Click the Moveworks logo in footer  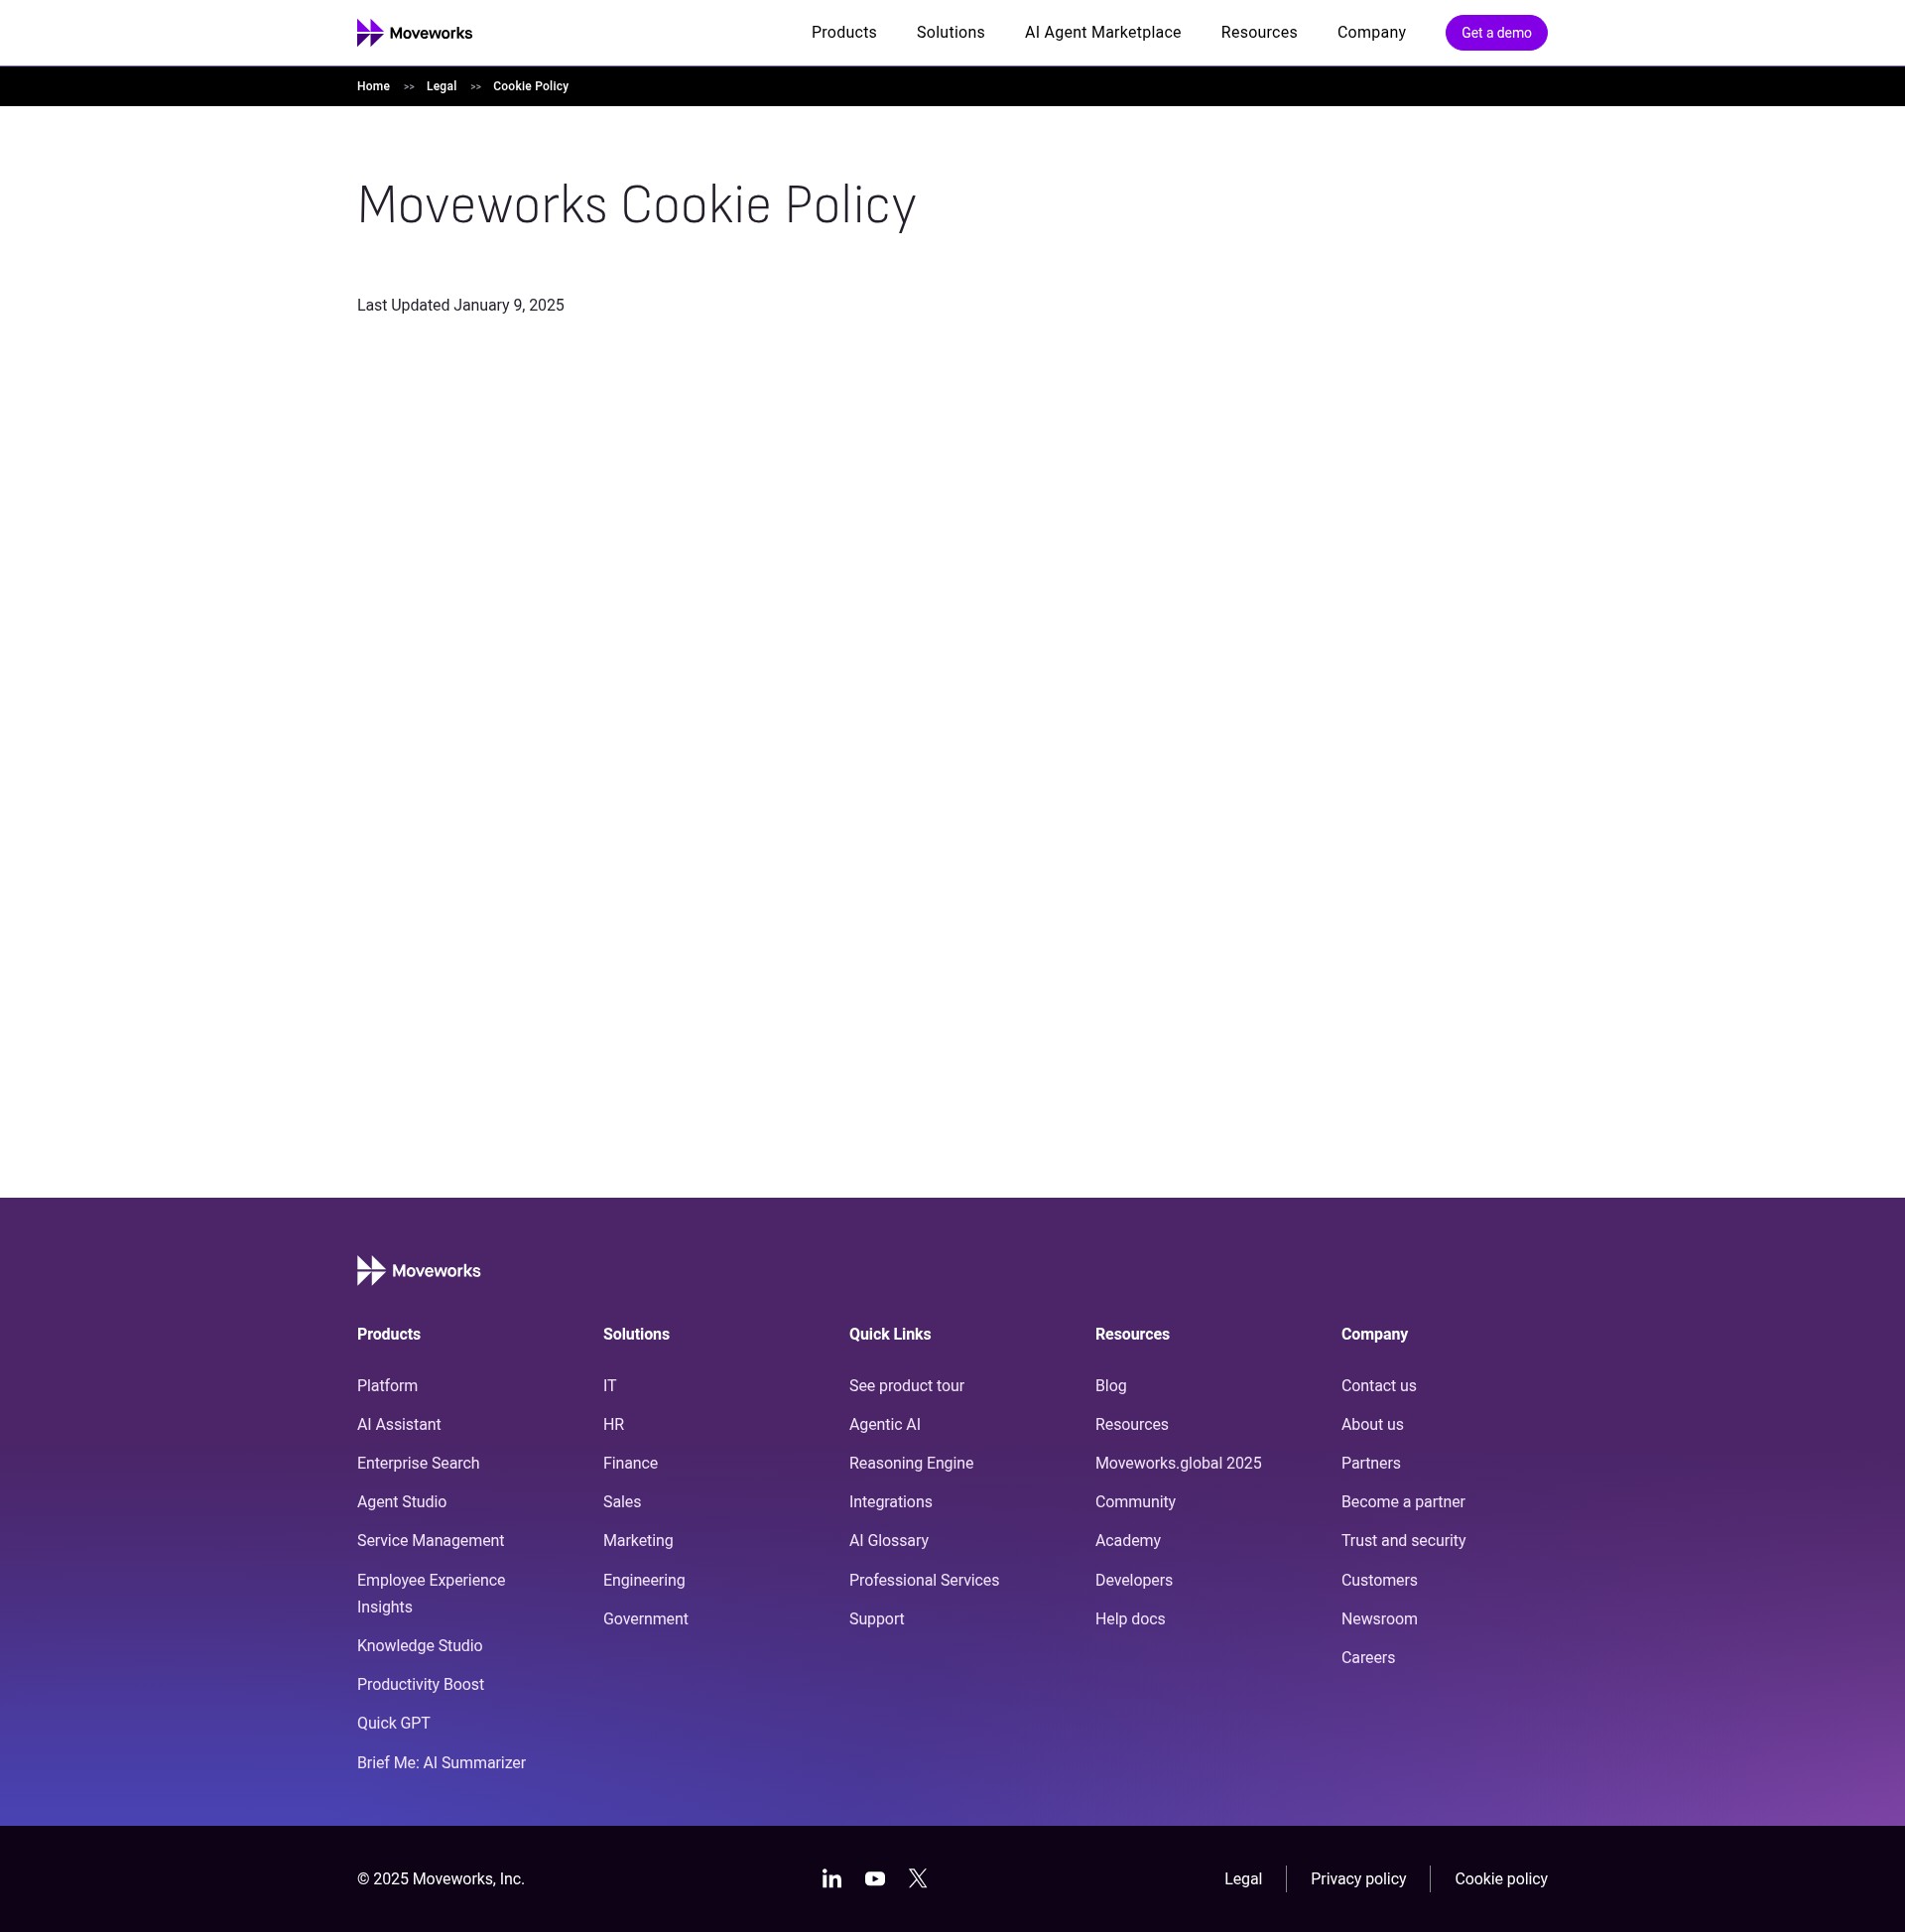click(418, 1271)
